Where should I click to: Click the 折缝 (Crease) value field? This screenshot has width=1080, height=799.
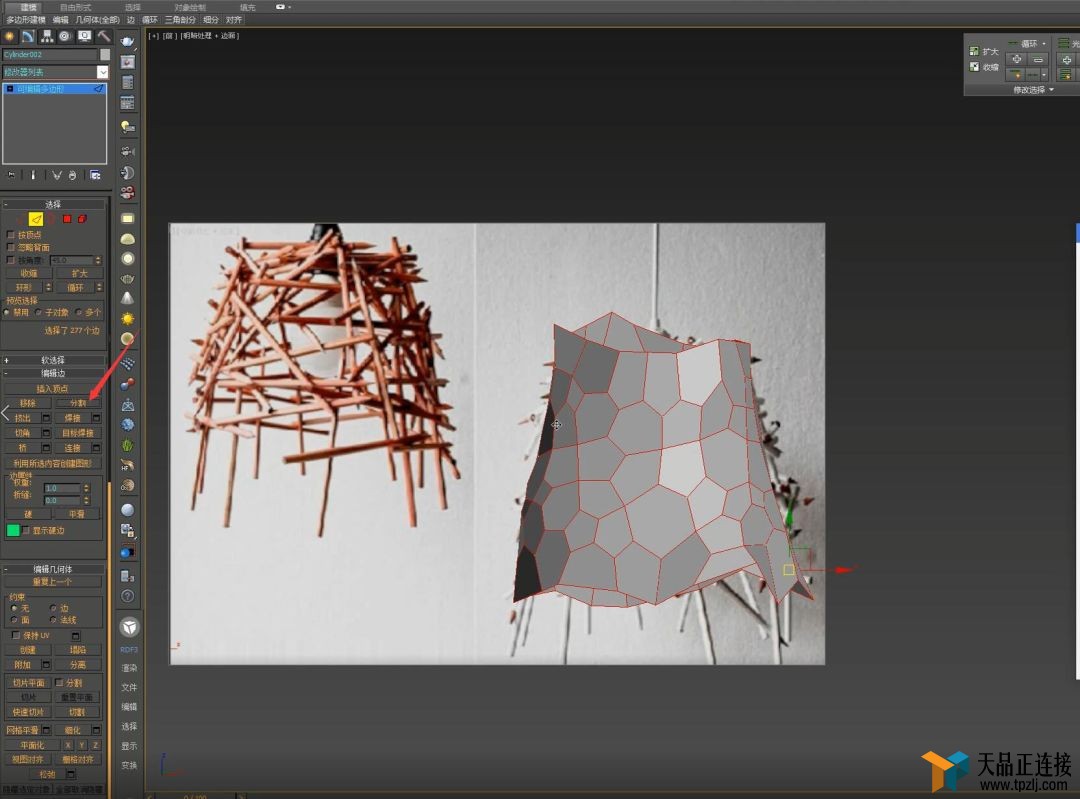(62, 501)
